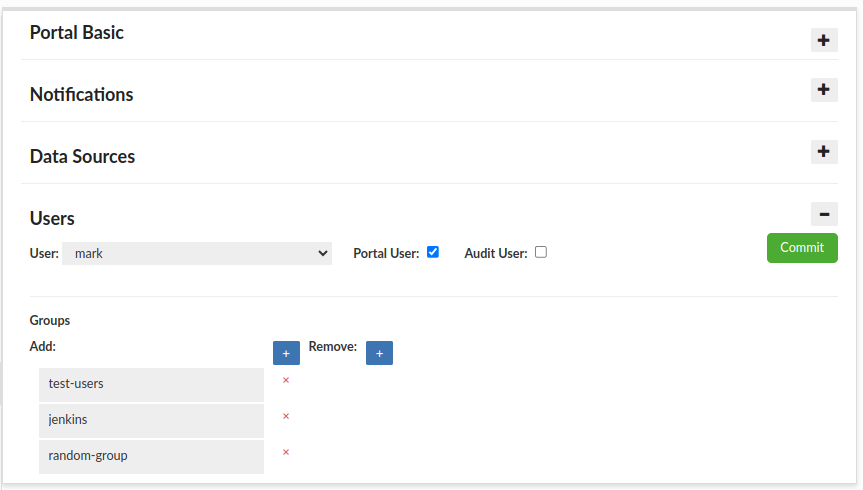Delete the jenkins group using red X
The height and width of the screenshot is (490, 863).
[x=286, y=416]
